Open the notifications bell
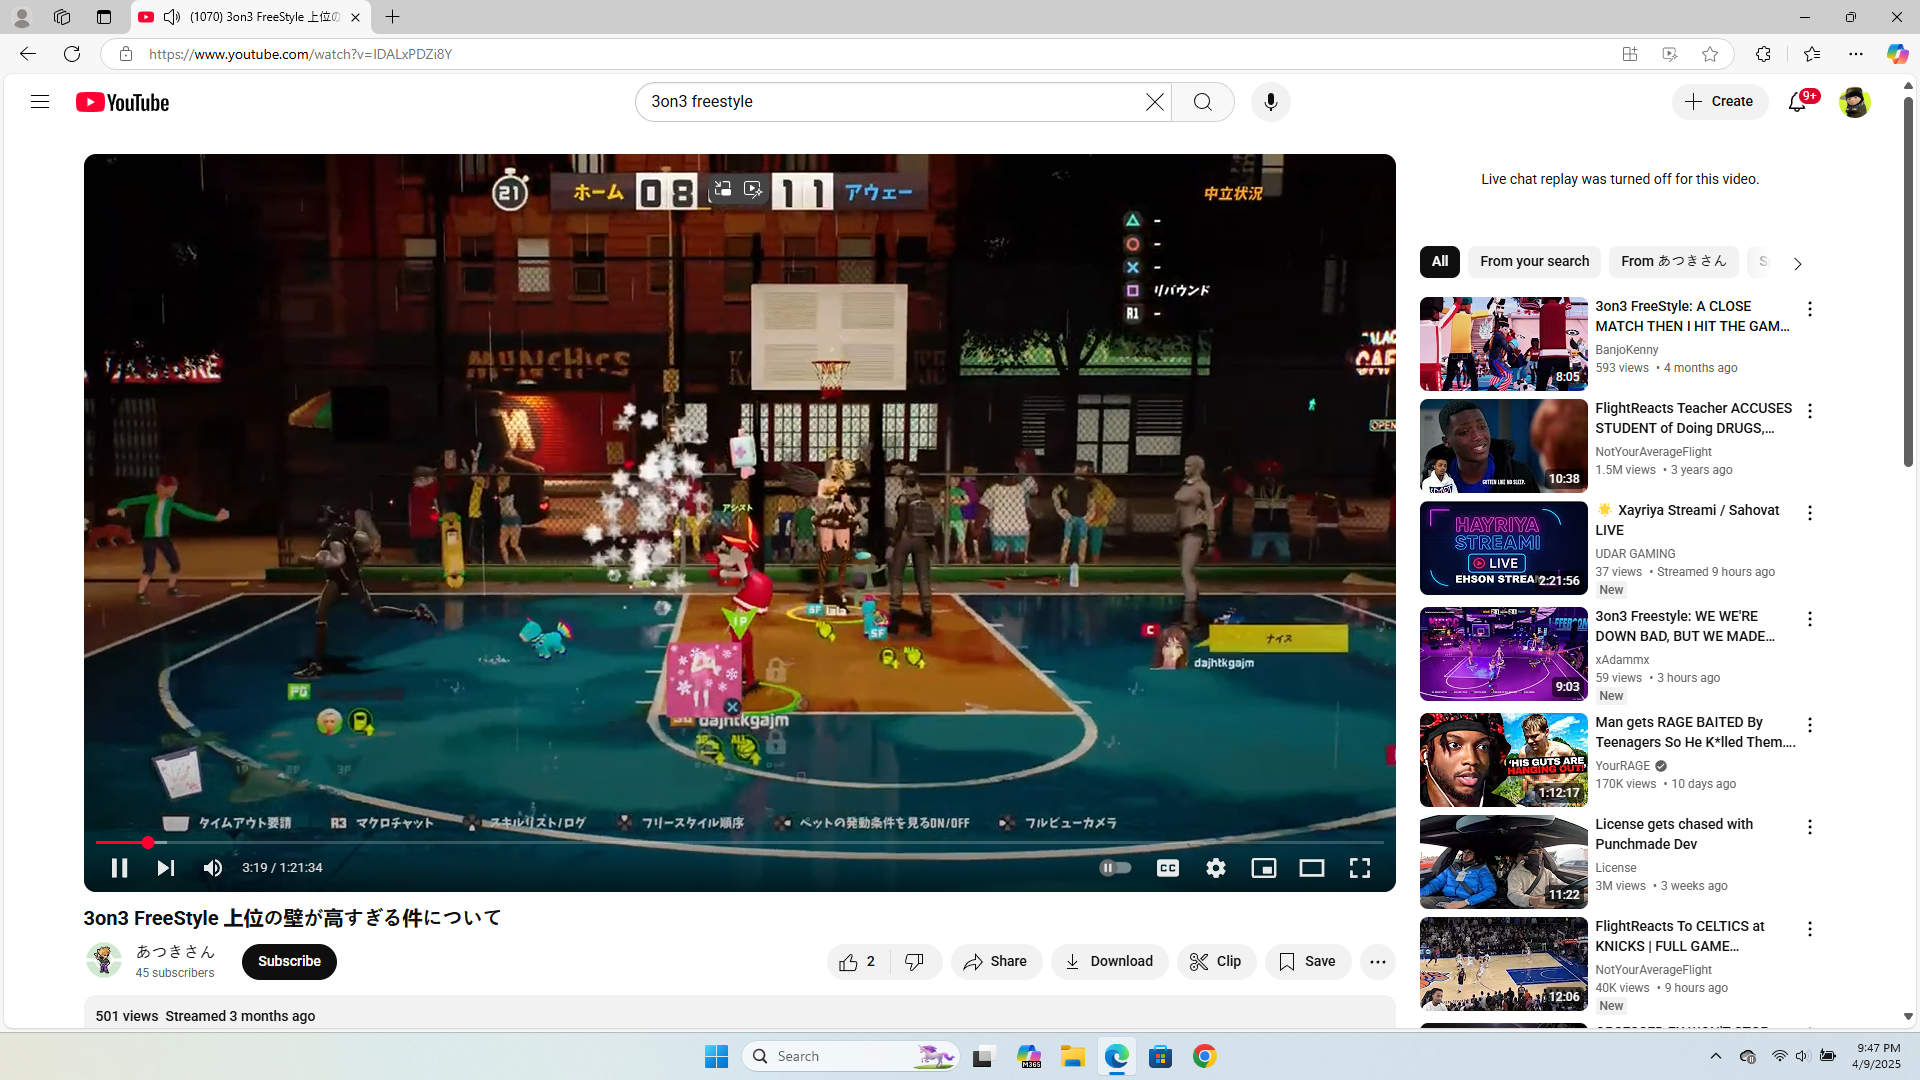This screenshot has height=1080, width=1920. pos(1798,102)
